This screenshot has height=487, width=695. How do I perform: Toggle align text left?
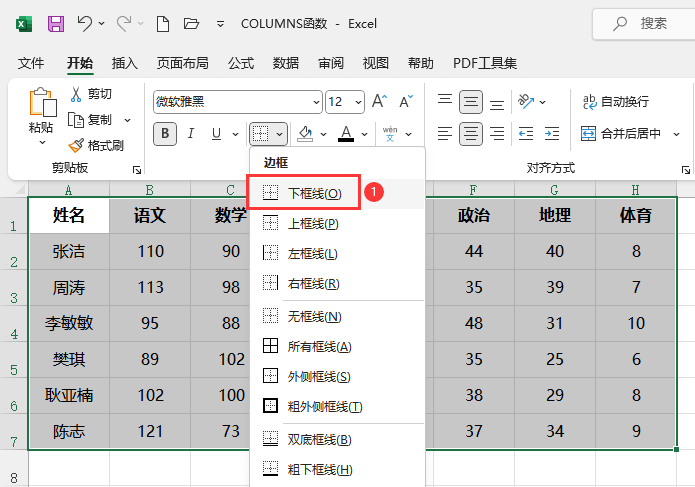point(445,133)
